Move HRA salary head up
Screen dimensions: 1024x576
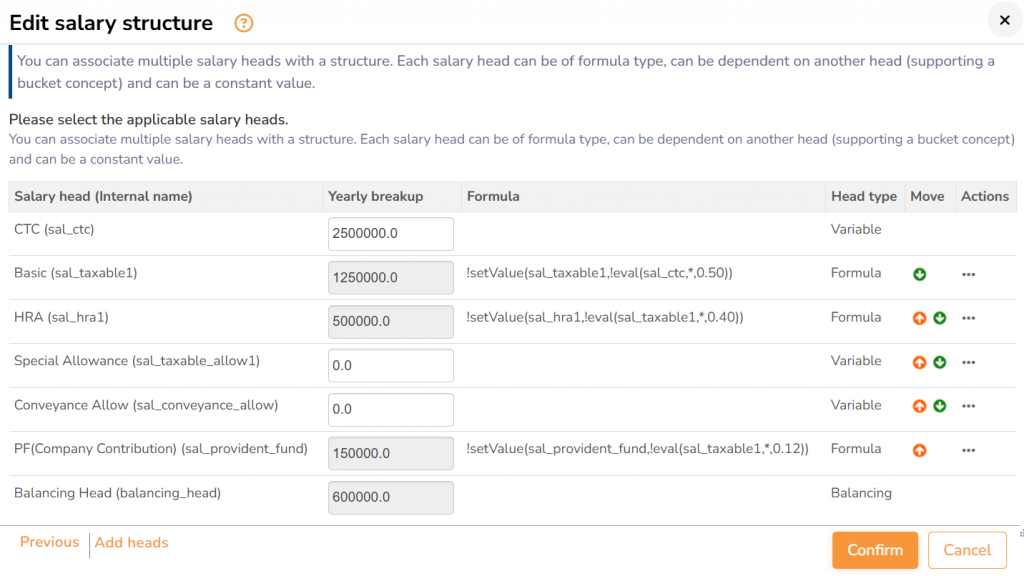(x=919, y=318)
